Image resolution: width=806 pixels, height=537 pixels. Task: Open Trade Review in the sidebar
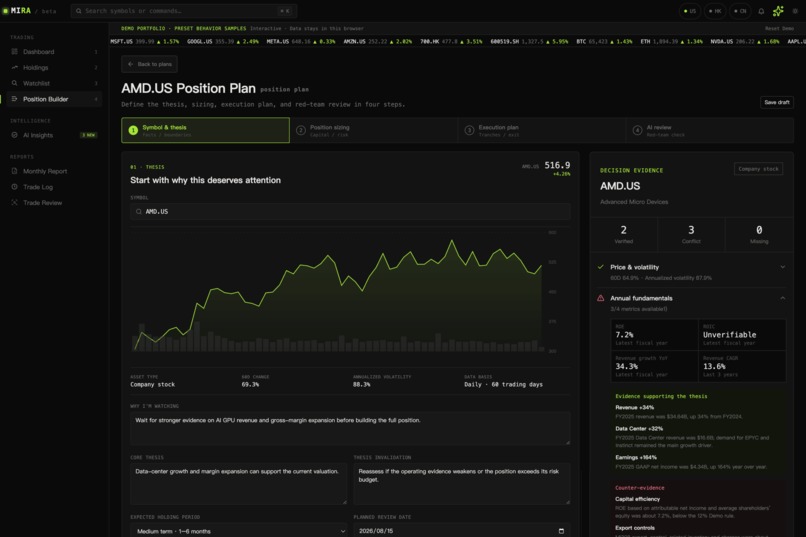coord(54,202)
